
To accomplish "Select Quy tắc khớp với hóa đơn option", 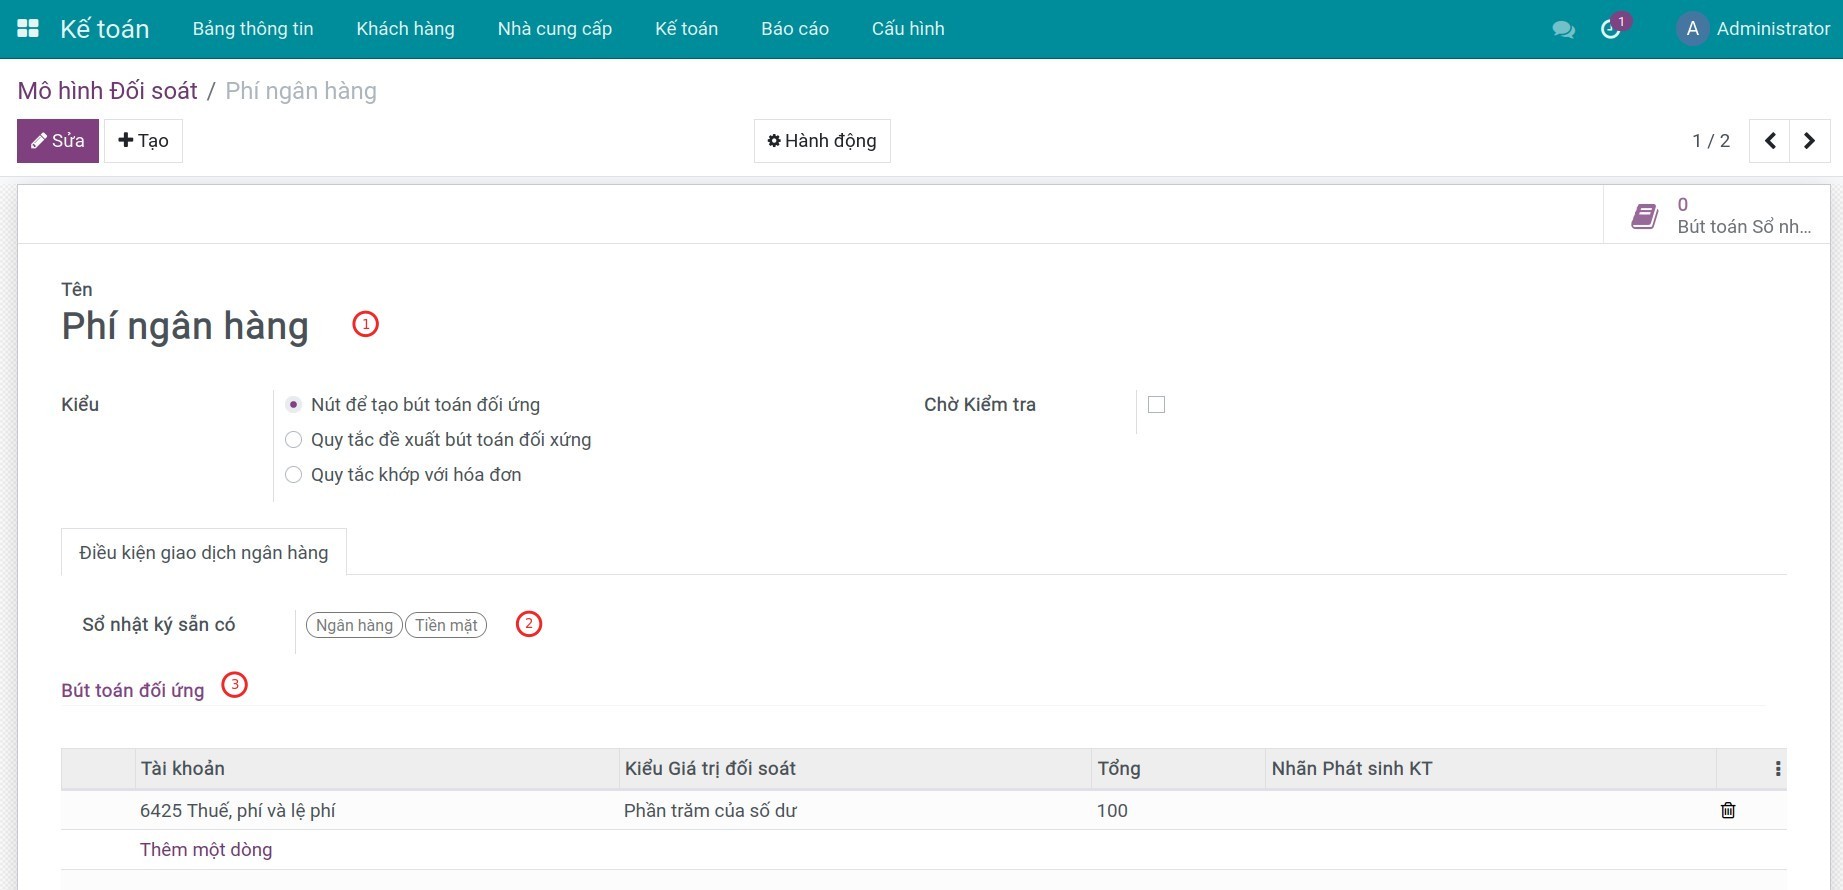I will (x=294, y=475).
